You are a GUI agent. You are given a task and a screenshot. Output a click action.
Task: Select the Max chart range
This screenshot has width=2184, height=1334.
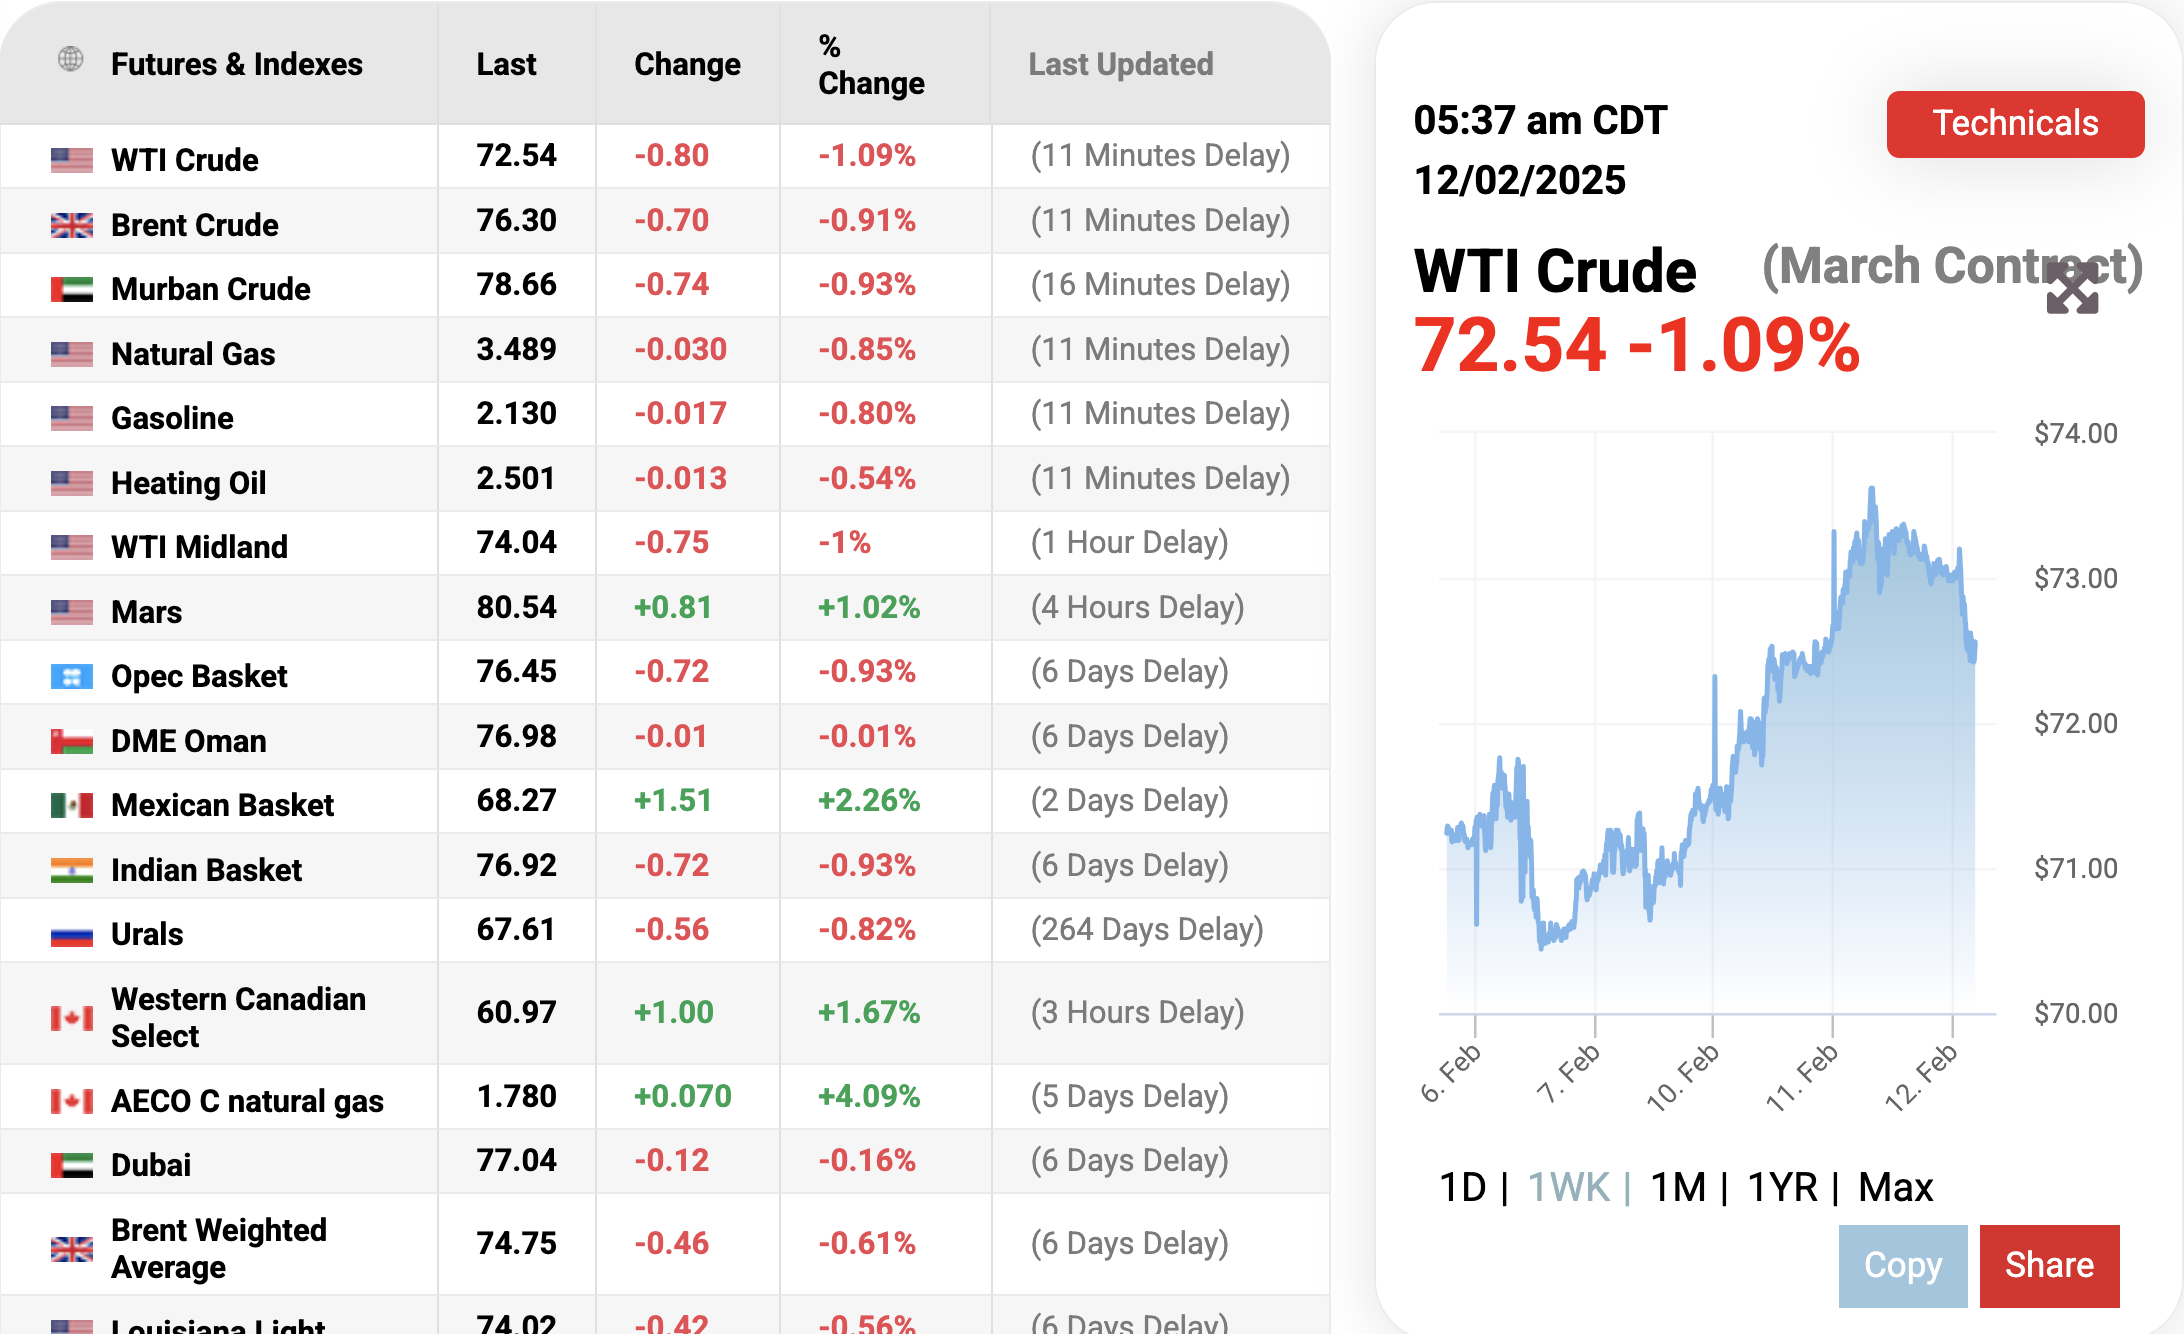pos(1895,1187)
